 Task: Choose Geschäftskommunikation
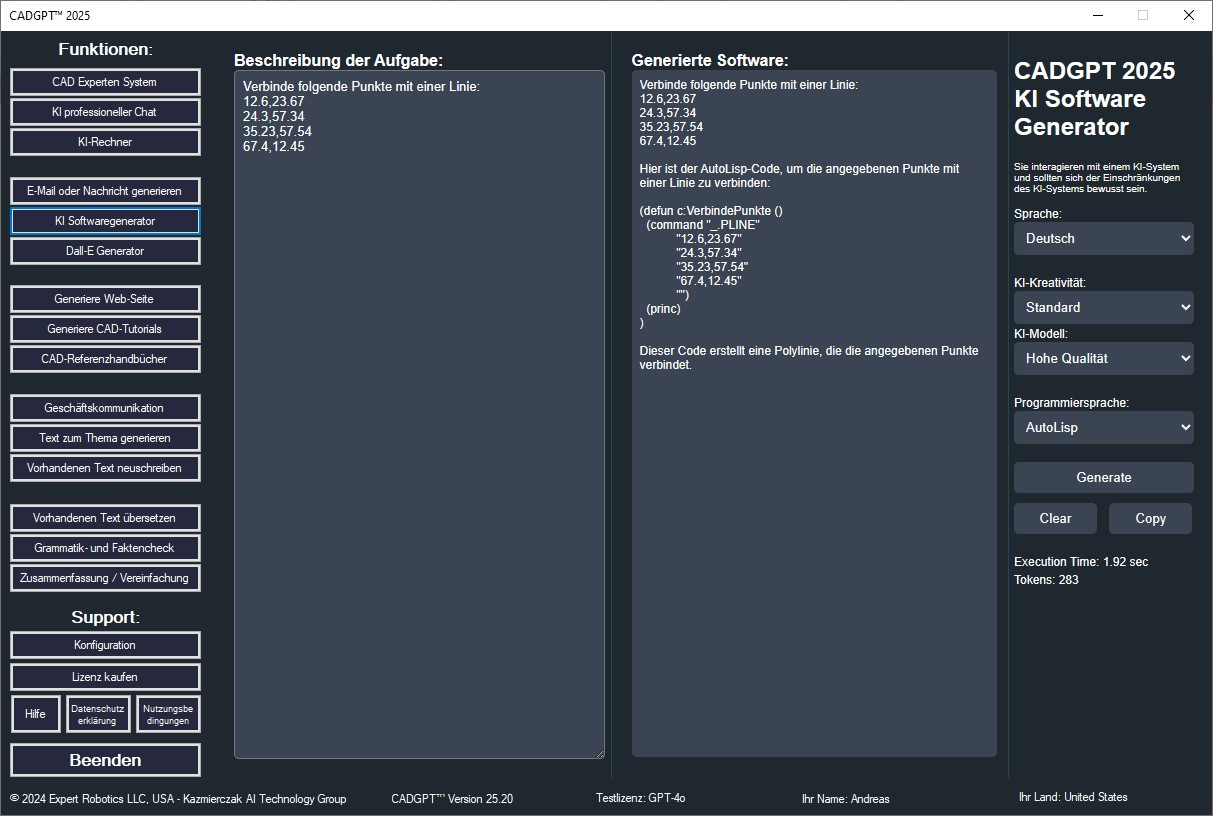[x=105, y=408]
